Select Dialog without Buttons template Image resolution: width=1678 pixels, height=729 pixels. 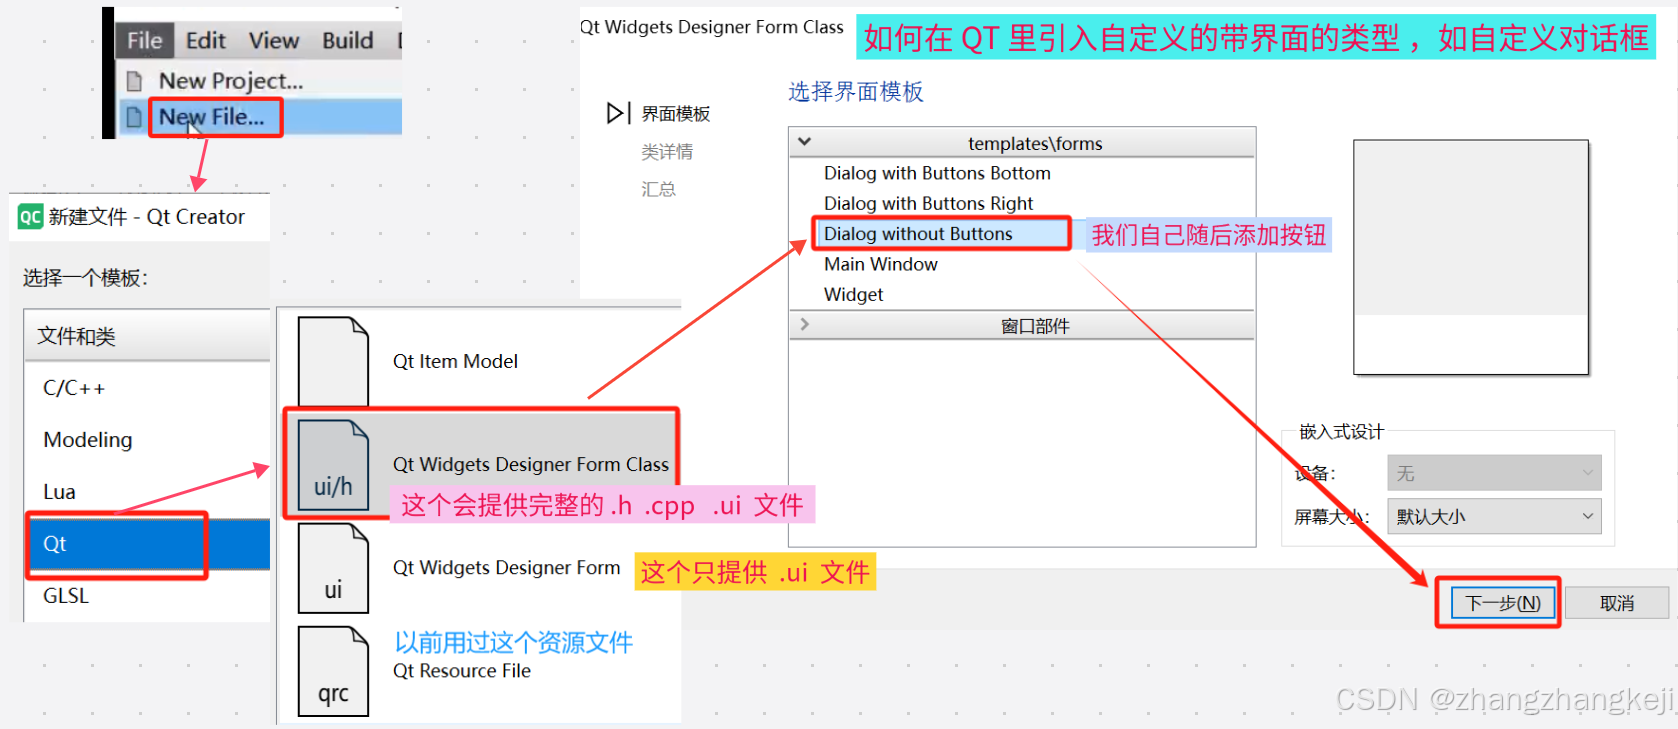(918, 234)
